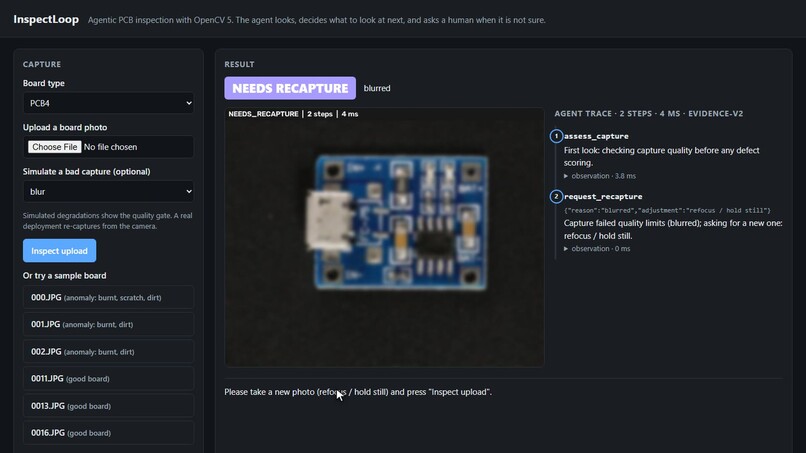The width and height of the screenshot is (806, 453).
Task: Click the Inspect upload button
Action: [x=60, y=251]
